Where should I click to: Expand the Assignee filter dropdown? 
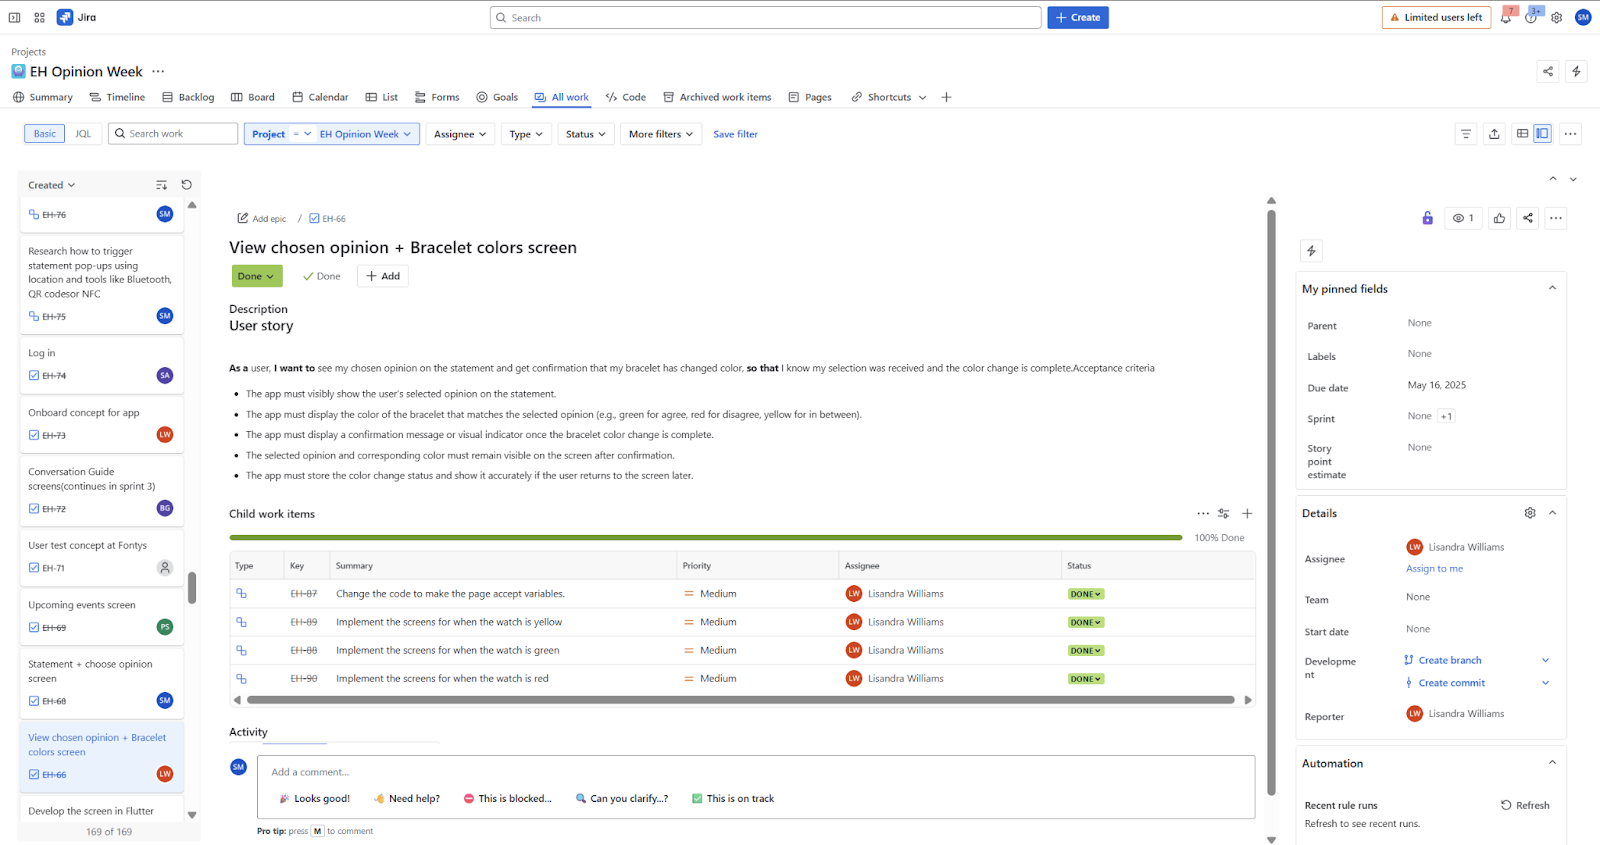point(460,134)
